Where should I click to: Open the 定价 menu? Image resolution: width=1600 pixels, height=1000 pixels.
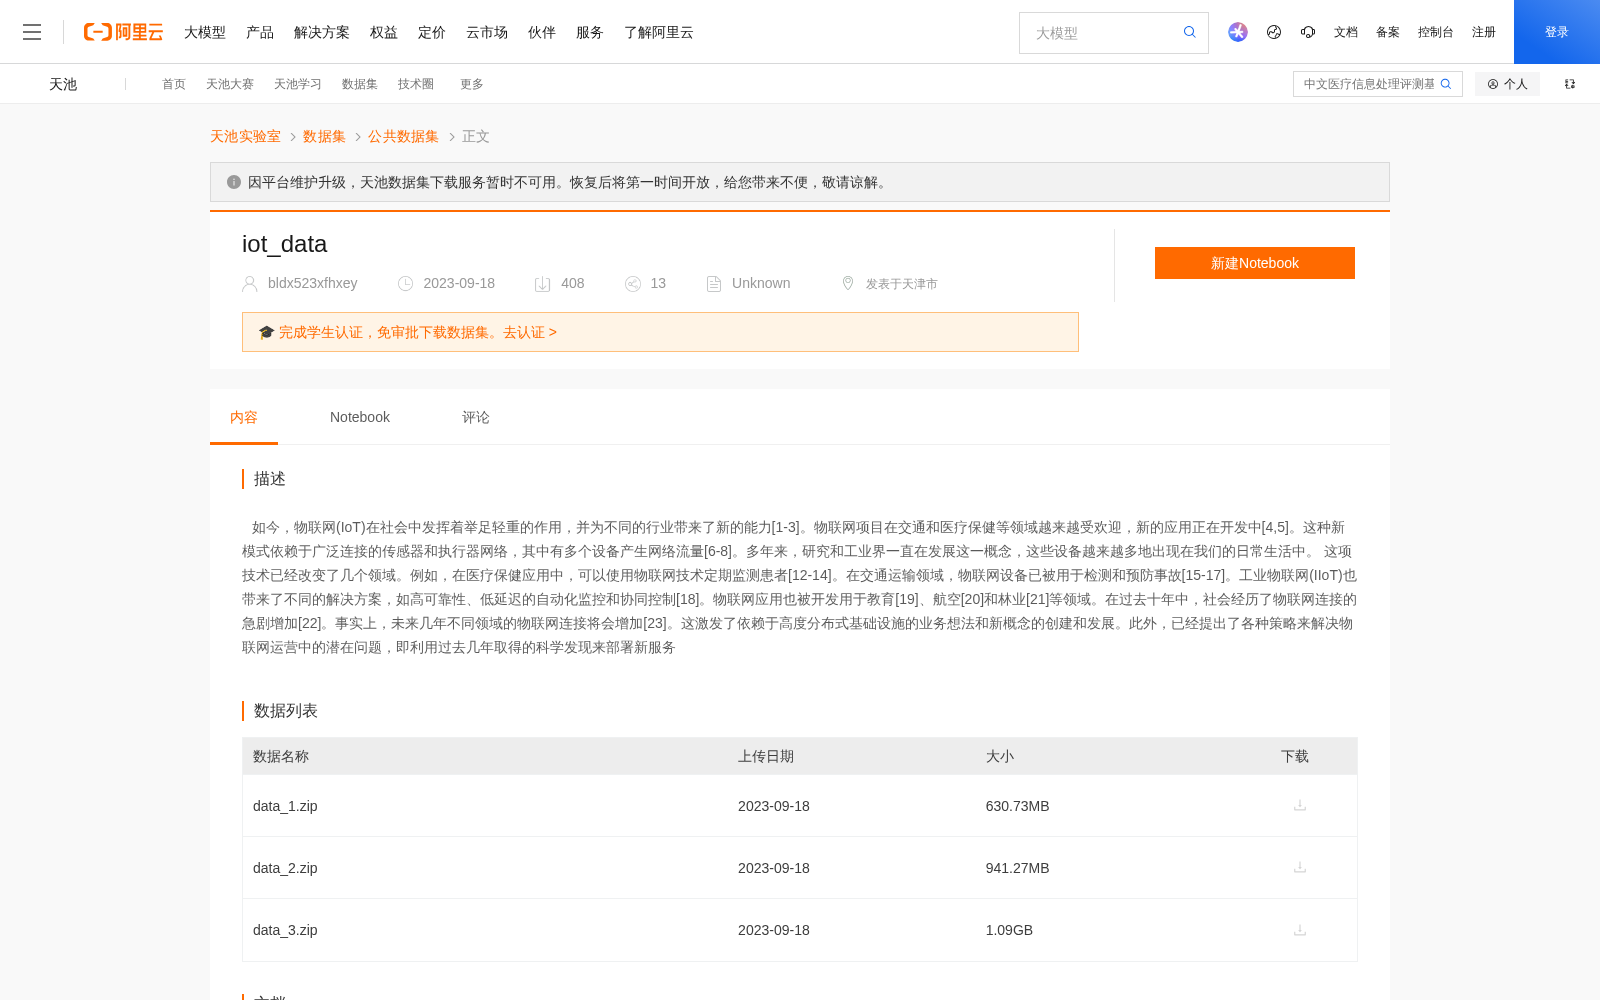pyautogui.click(x=432, y=32)
